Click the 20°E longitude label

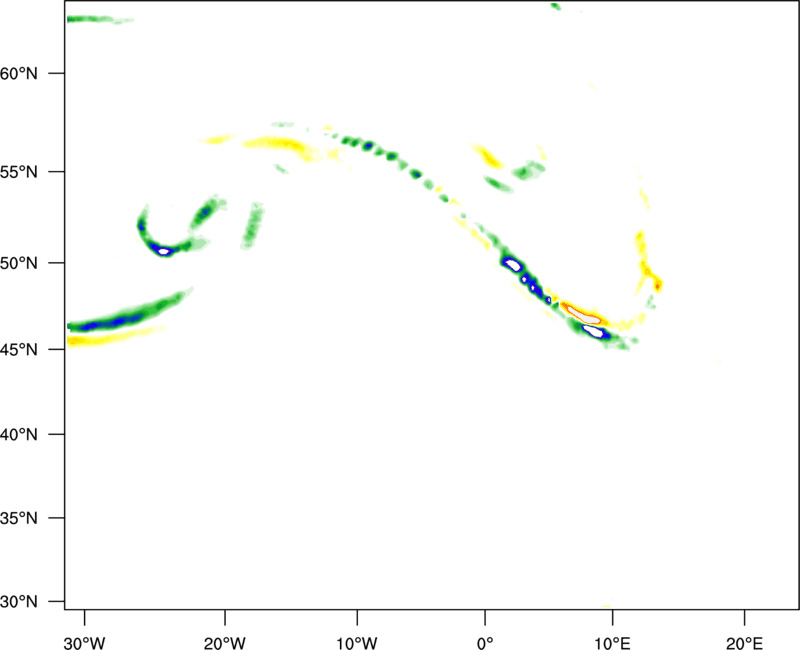(744, 643)
